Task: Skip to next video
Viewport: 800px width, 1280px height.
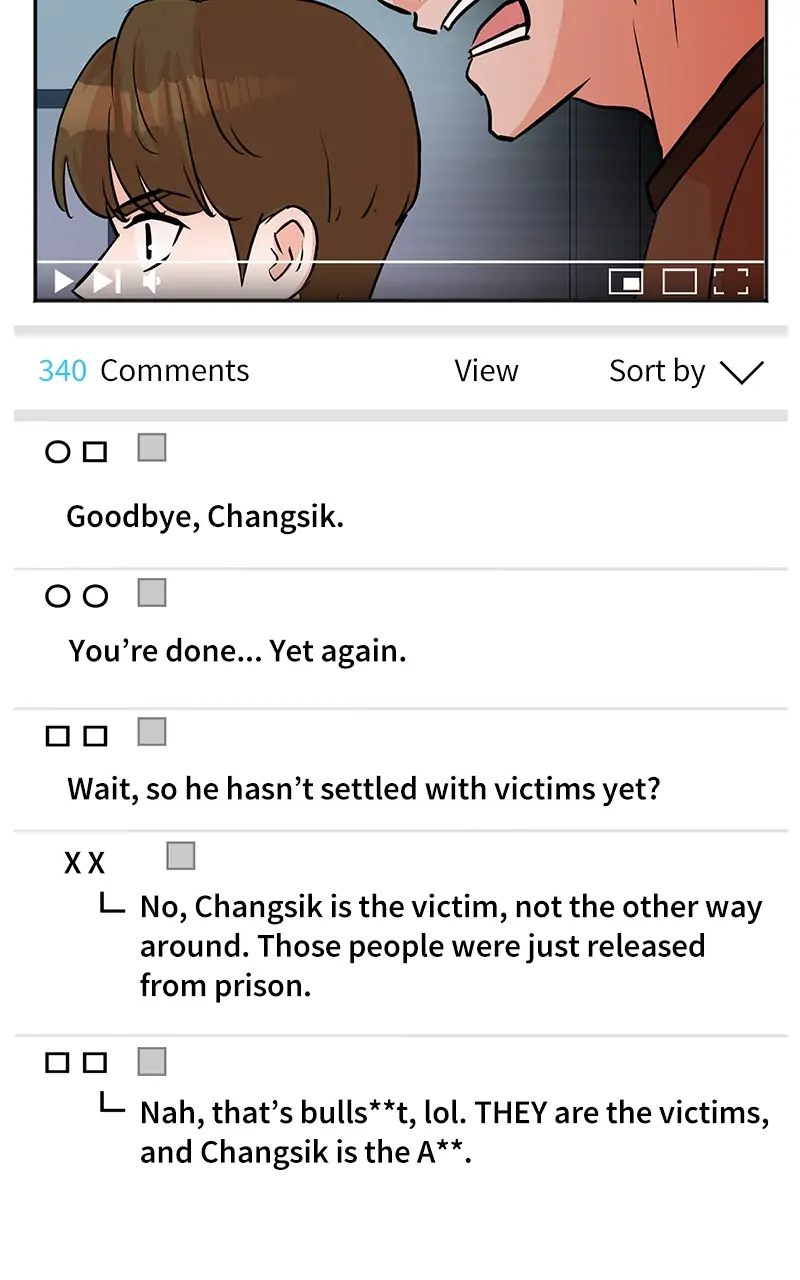Action: 107,281
